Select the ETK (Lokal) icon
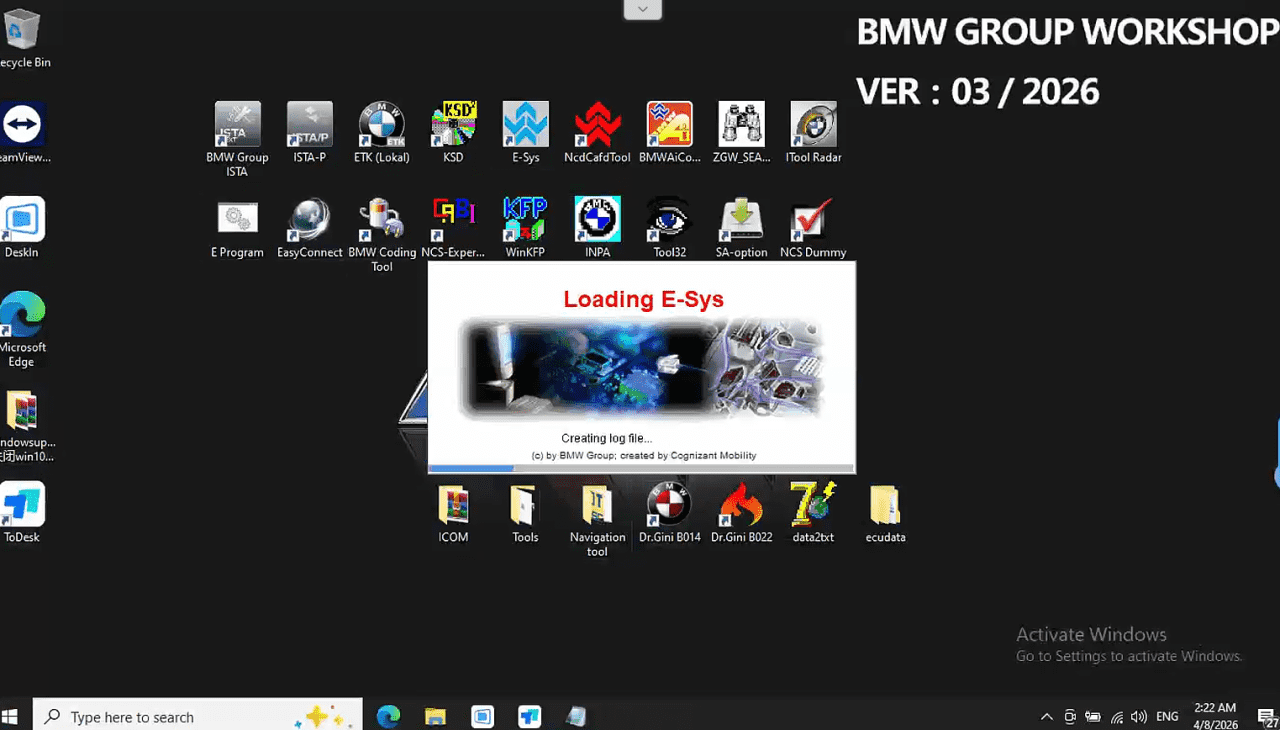This screenshot has width=1280, height=730. point(381,126)
